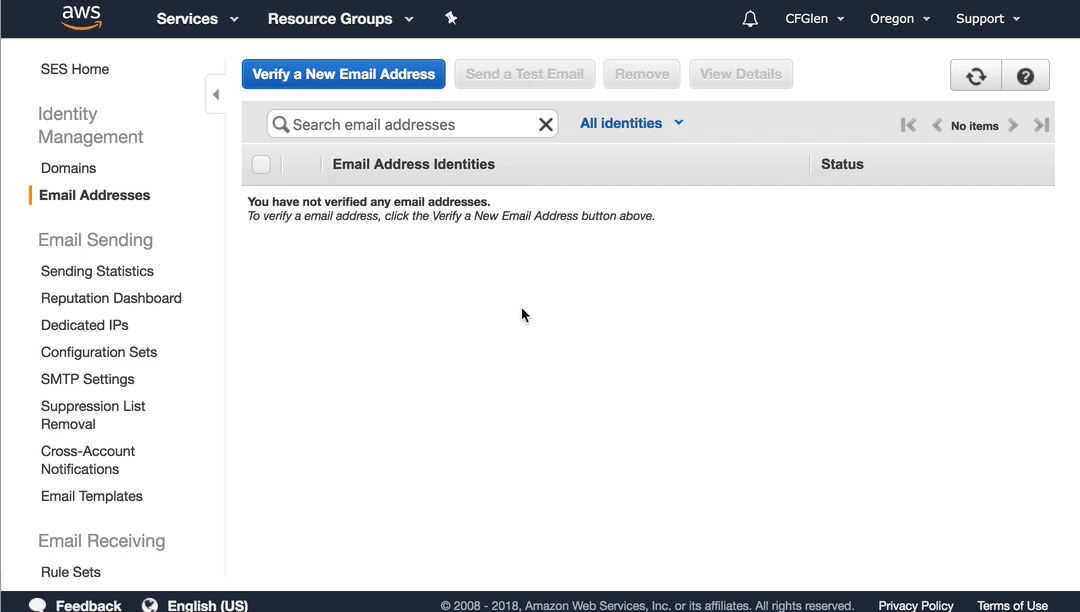Go to SES Home
The width and height of the screenshot is (1080, 612).
(74, 69)
